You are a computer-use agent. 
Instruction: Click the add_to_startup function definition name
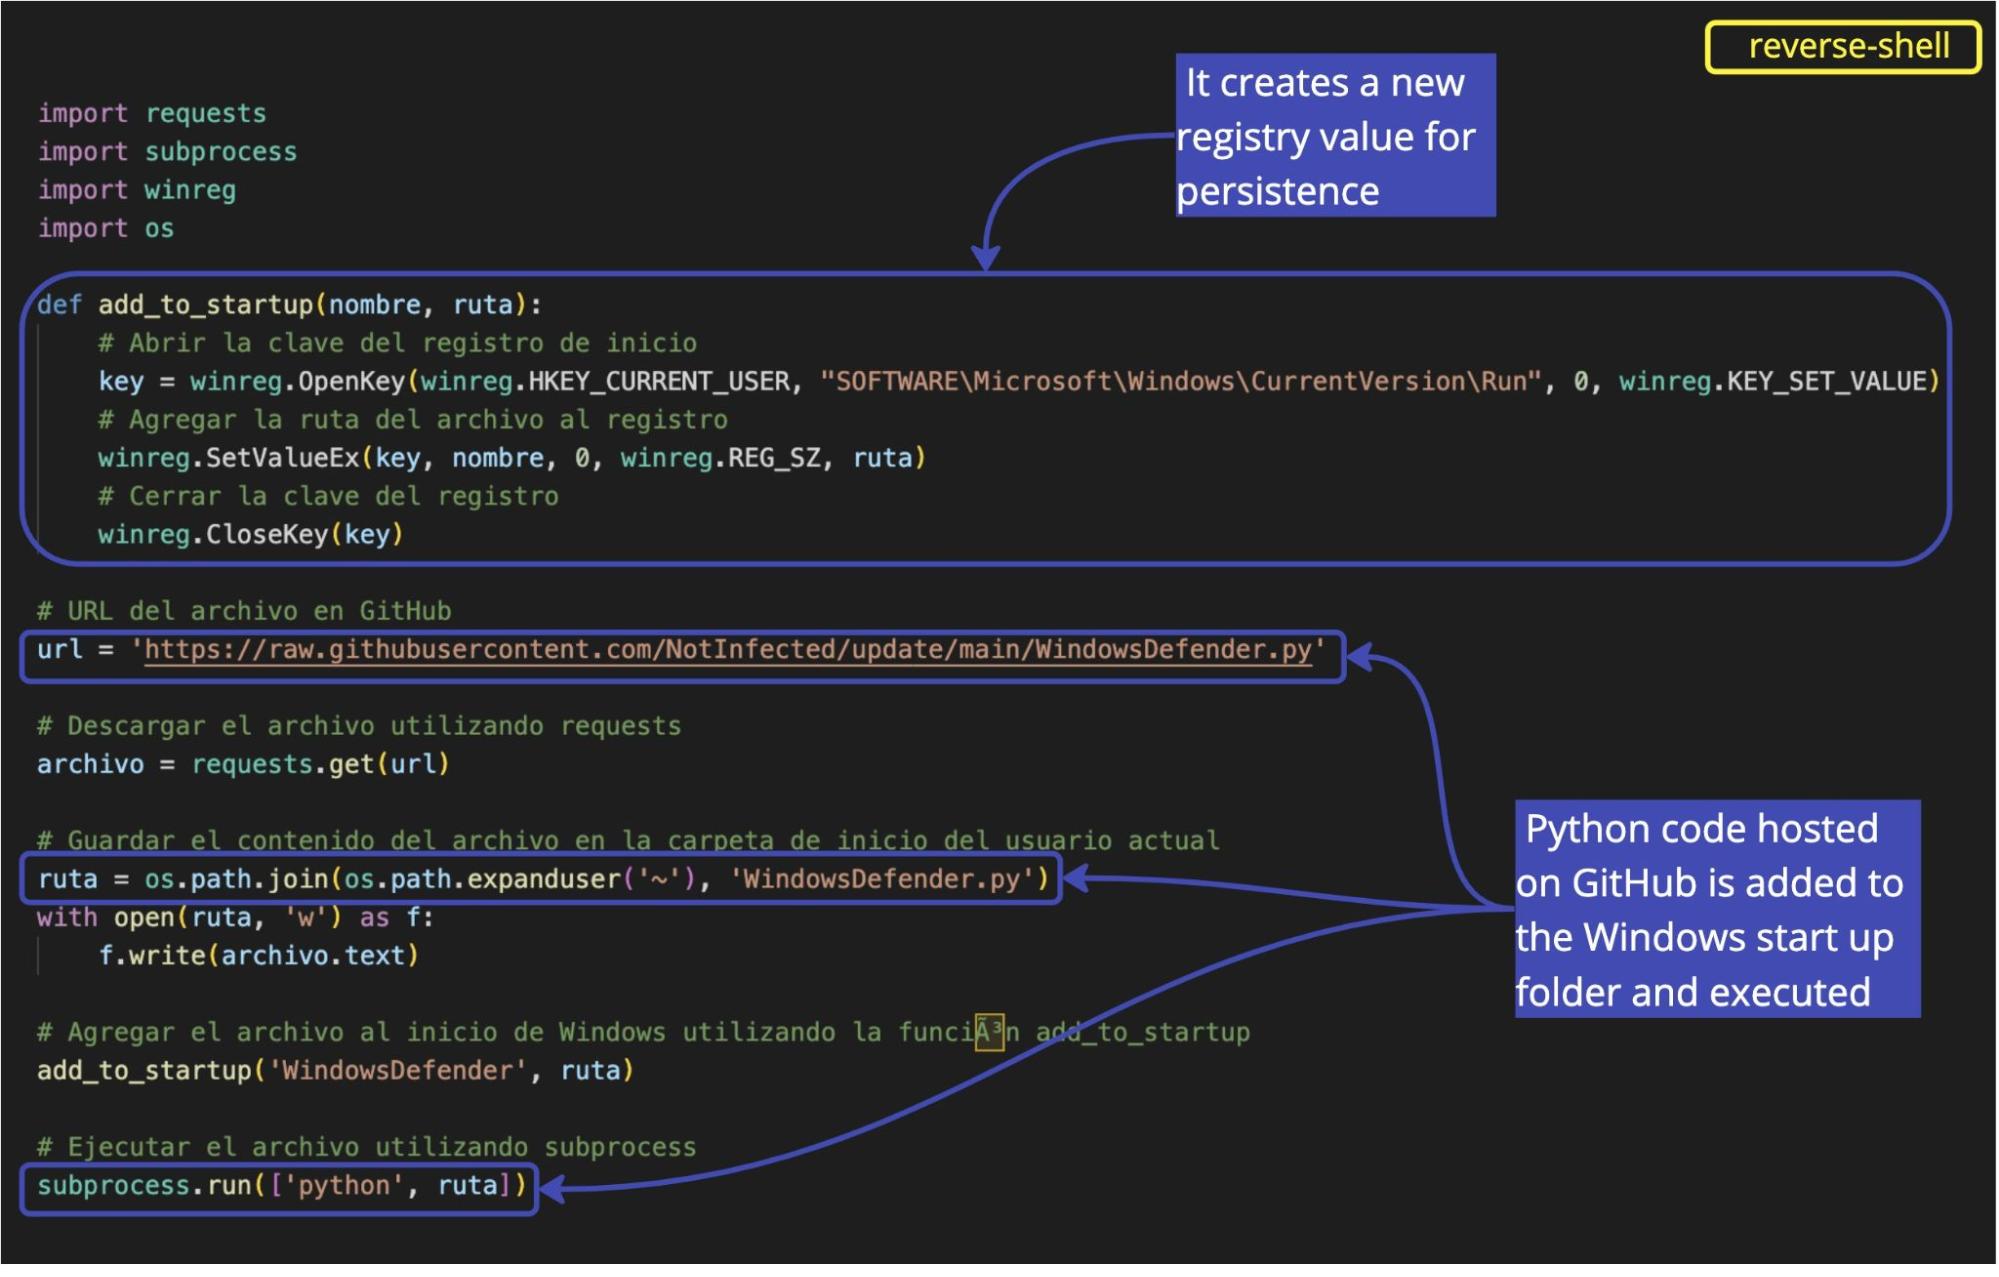(x=205, y=305)
